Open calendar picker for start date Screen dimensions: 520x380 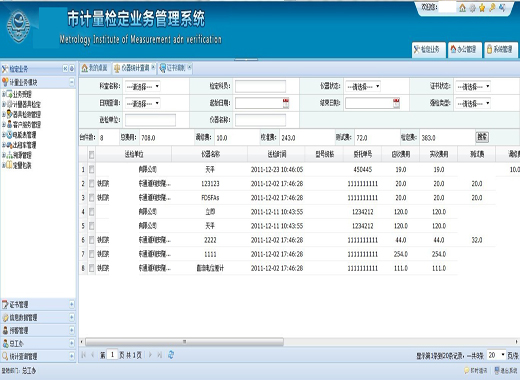[286, 103]
